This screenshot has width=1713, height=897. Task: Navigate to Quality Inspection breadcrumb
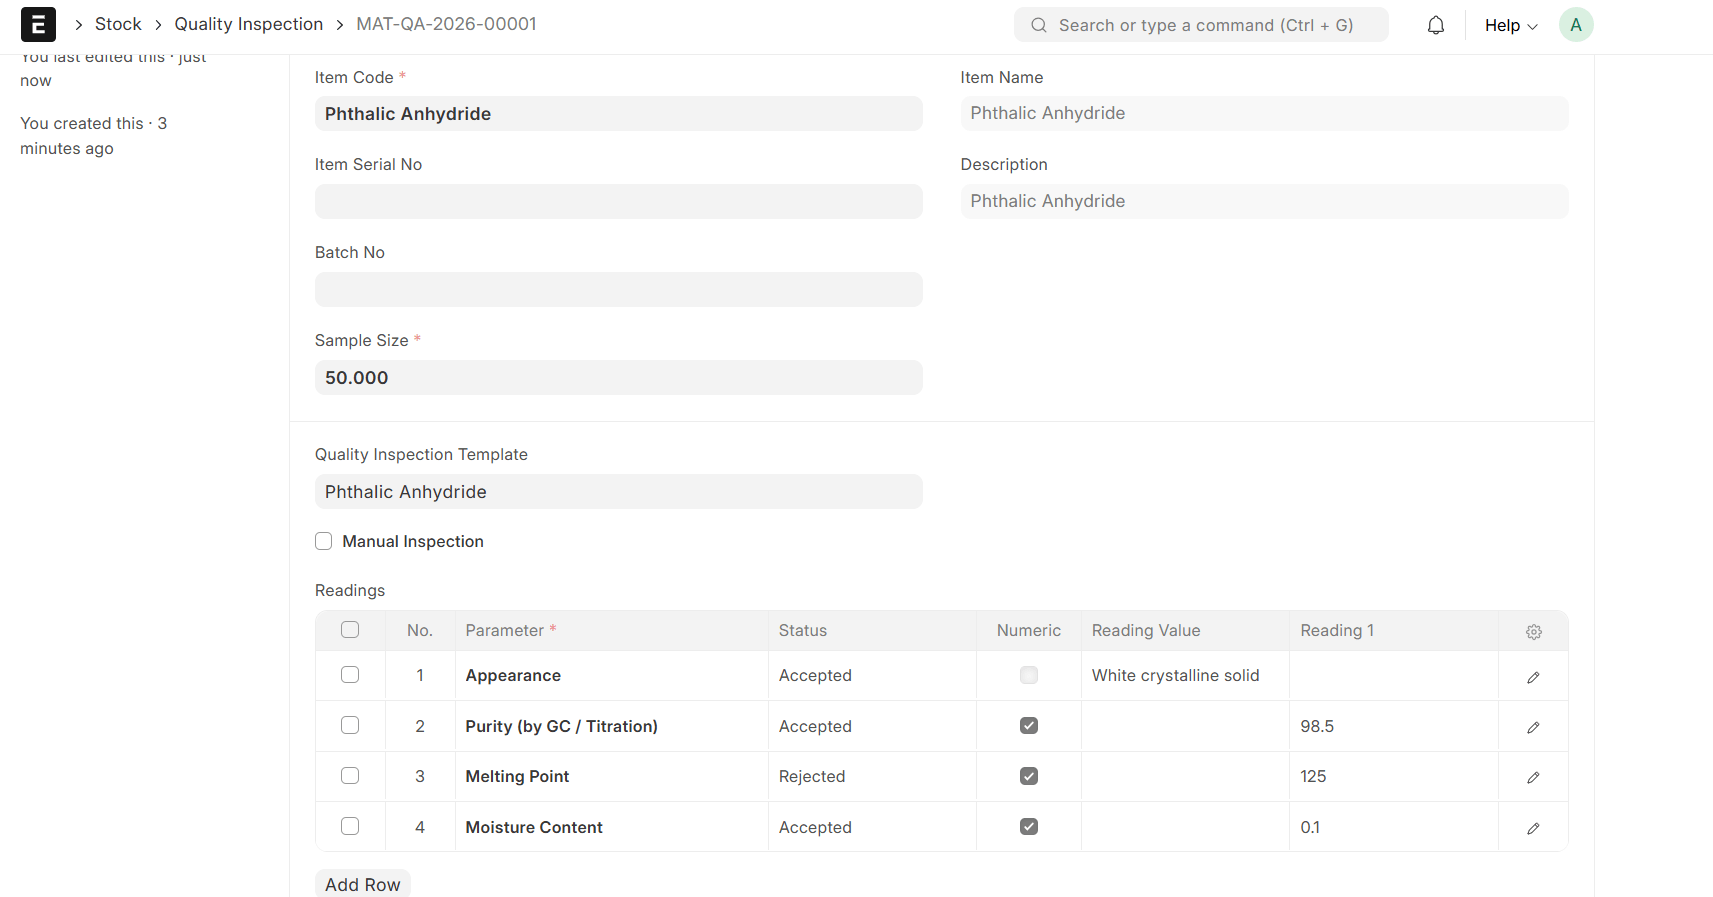(x=248, y=24)
